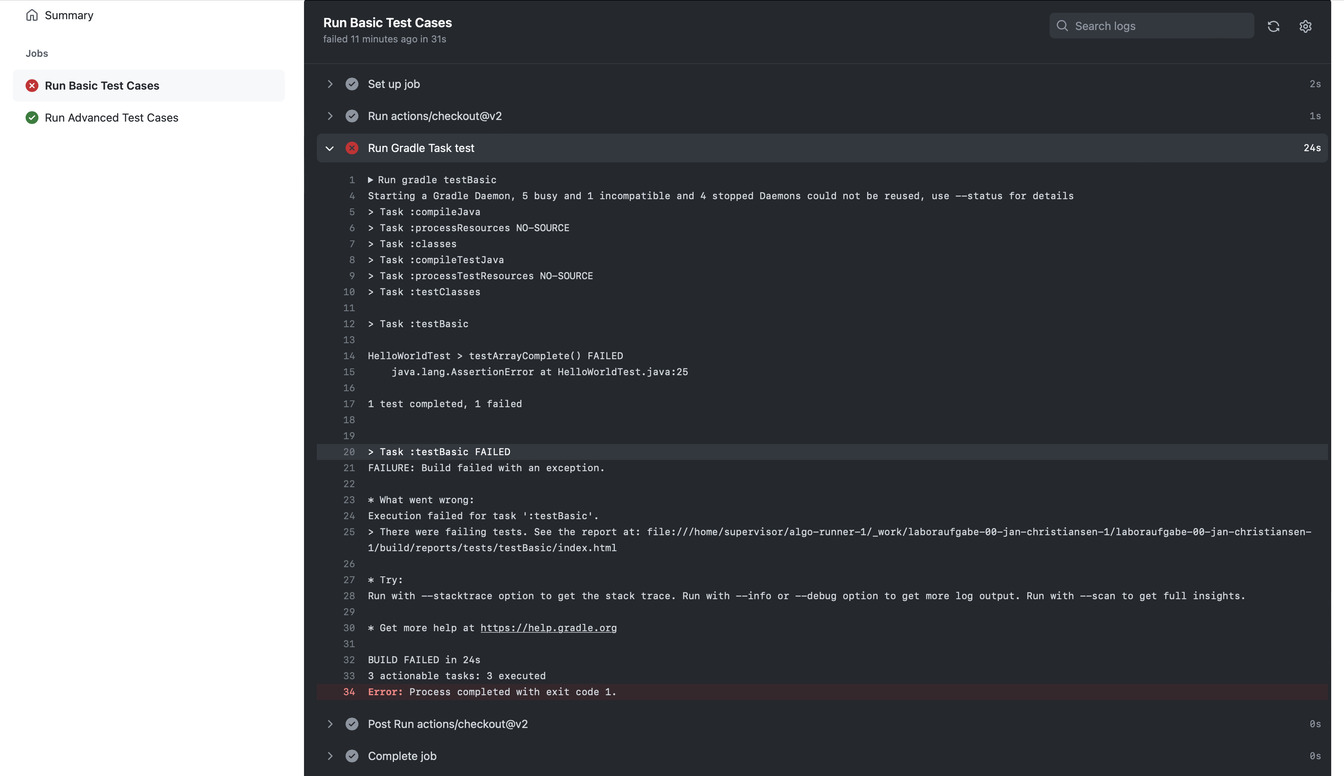Open the log settings gear icon
Image resolution: width=1344 pixels, height=776 pixels.
(1305, 26)
